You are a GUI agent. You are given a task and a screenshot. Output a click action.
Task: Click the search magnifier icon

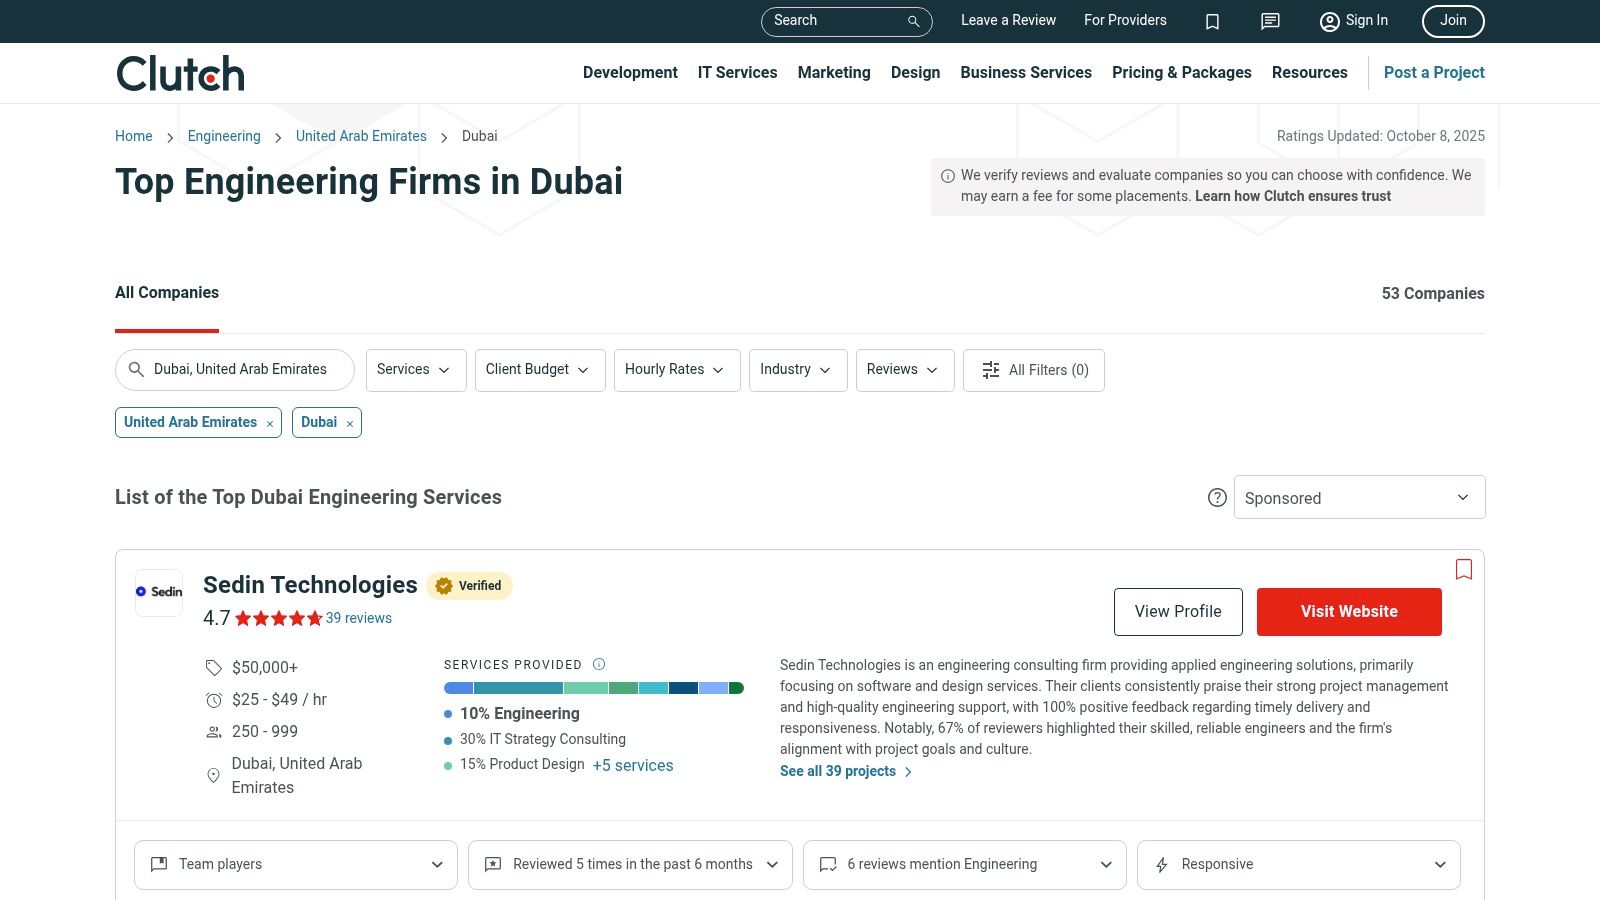click(x=912, y=21)
